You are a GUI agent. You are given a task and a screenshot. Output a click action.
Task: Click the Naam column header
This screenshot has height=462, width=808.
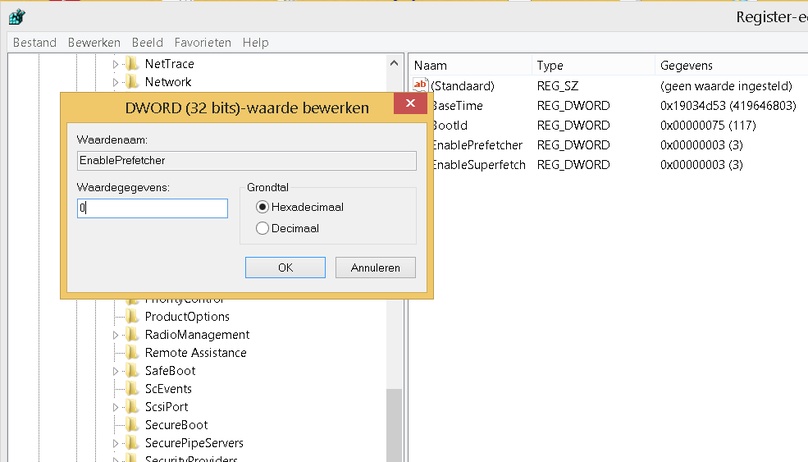click(x=470, y=65)
